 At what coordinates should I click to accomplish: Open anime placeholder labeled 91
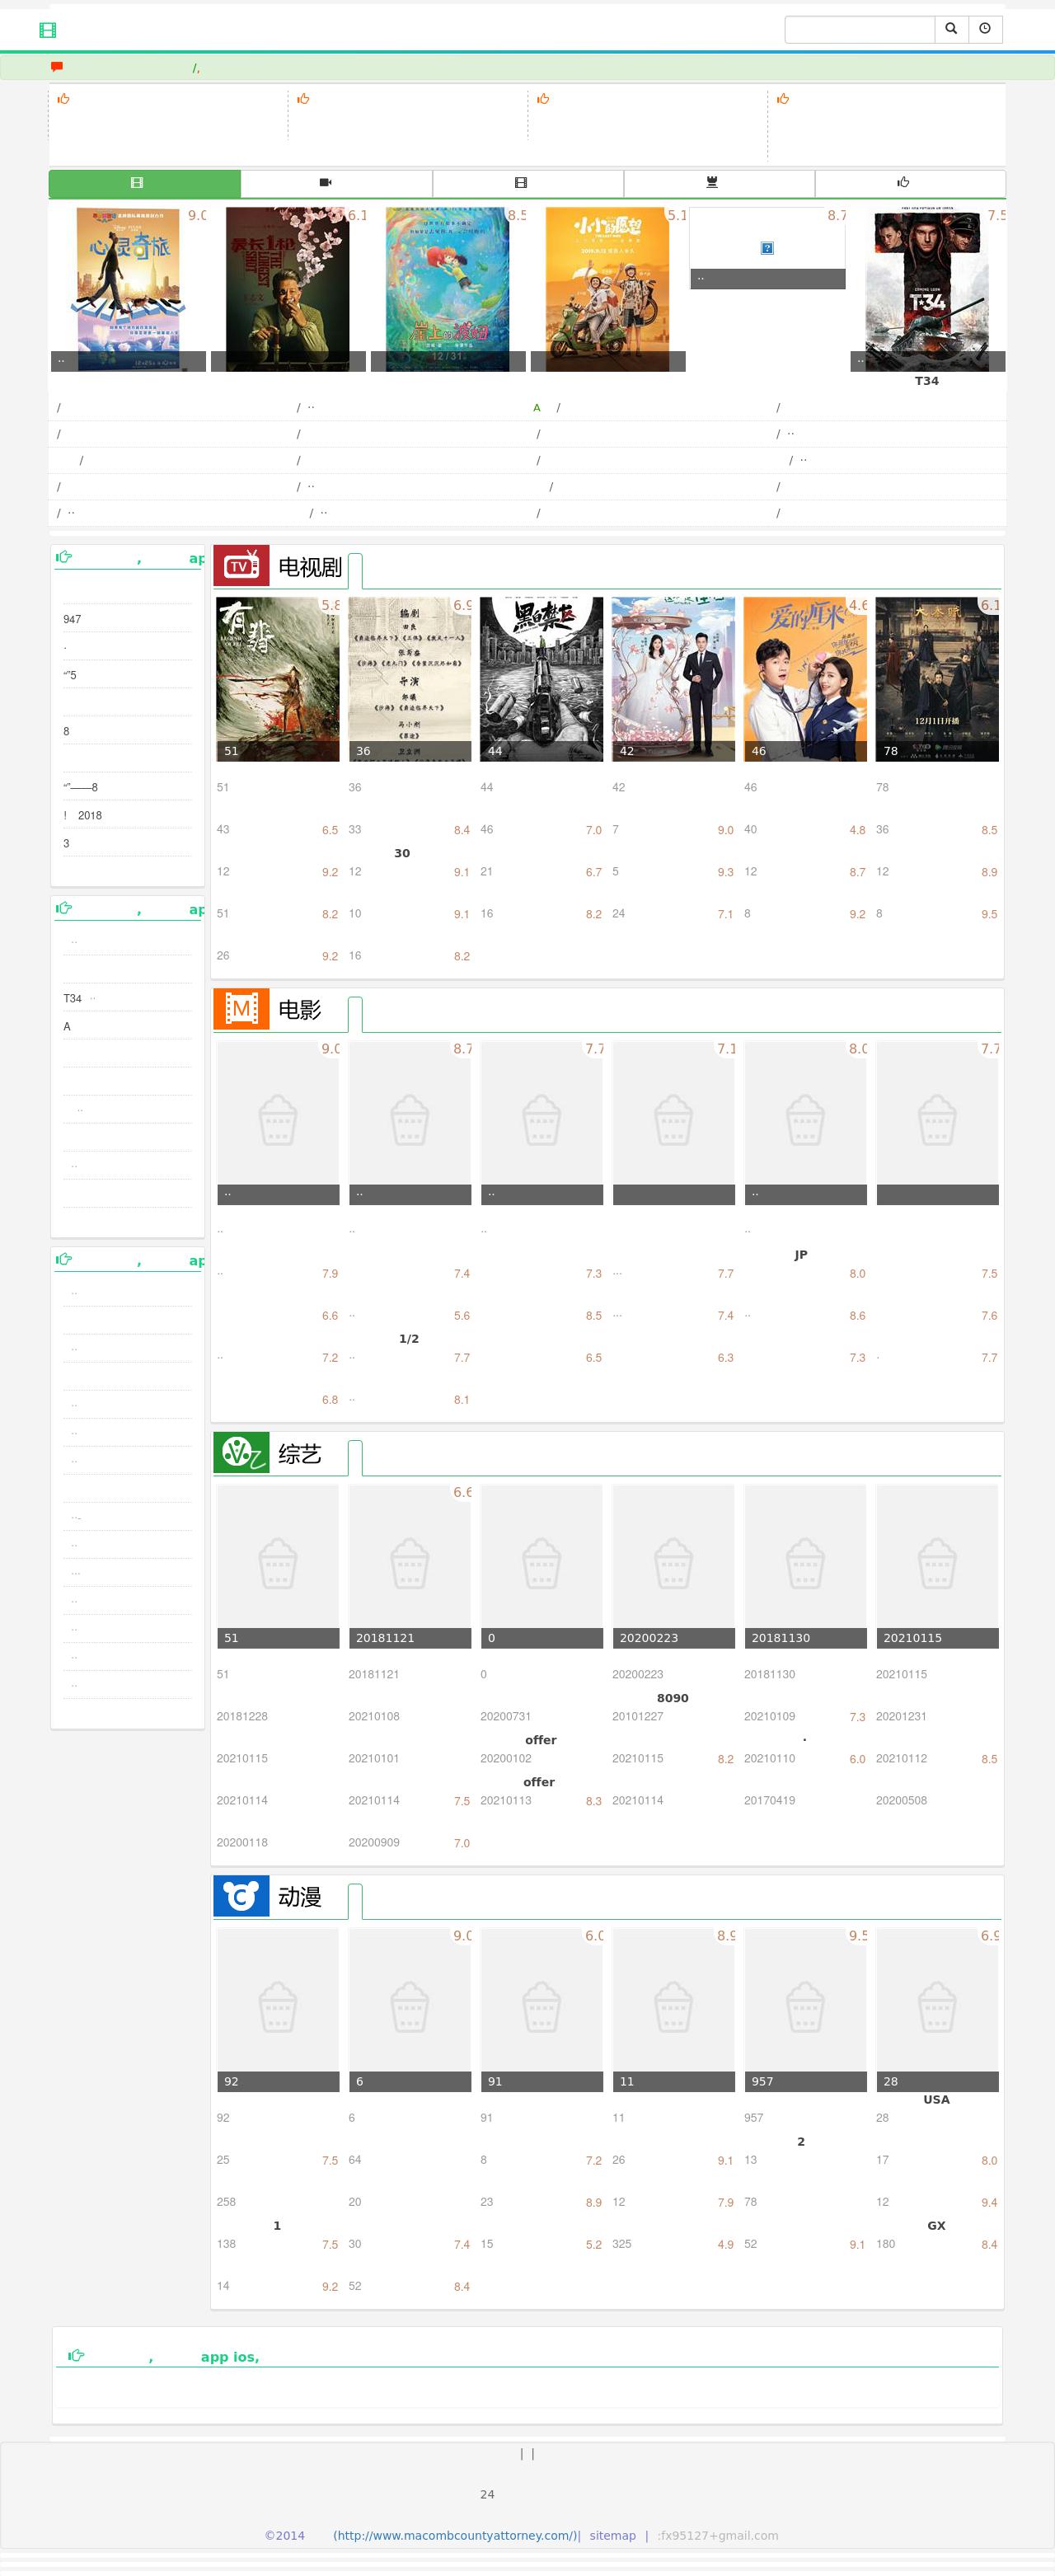tap(541, 2009)
